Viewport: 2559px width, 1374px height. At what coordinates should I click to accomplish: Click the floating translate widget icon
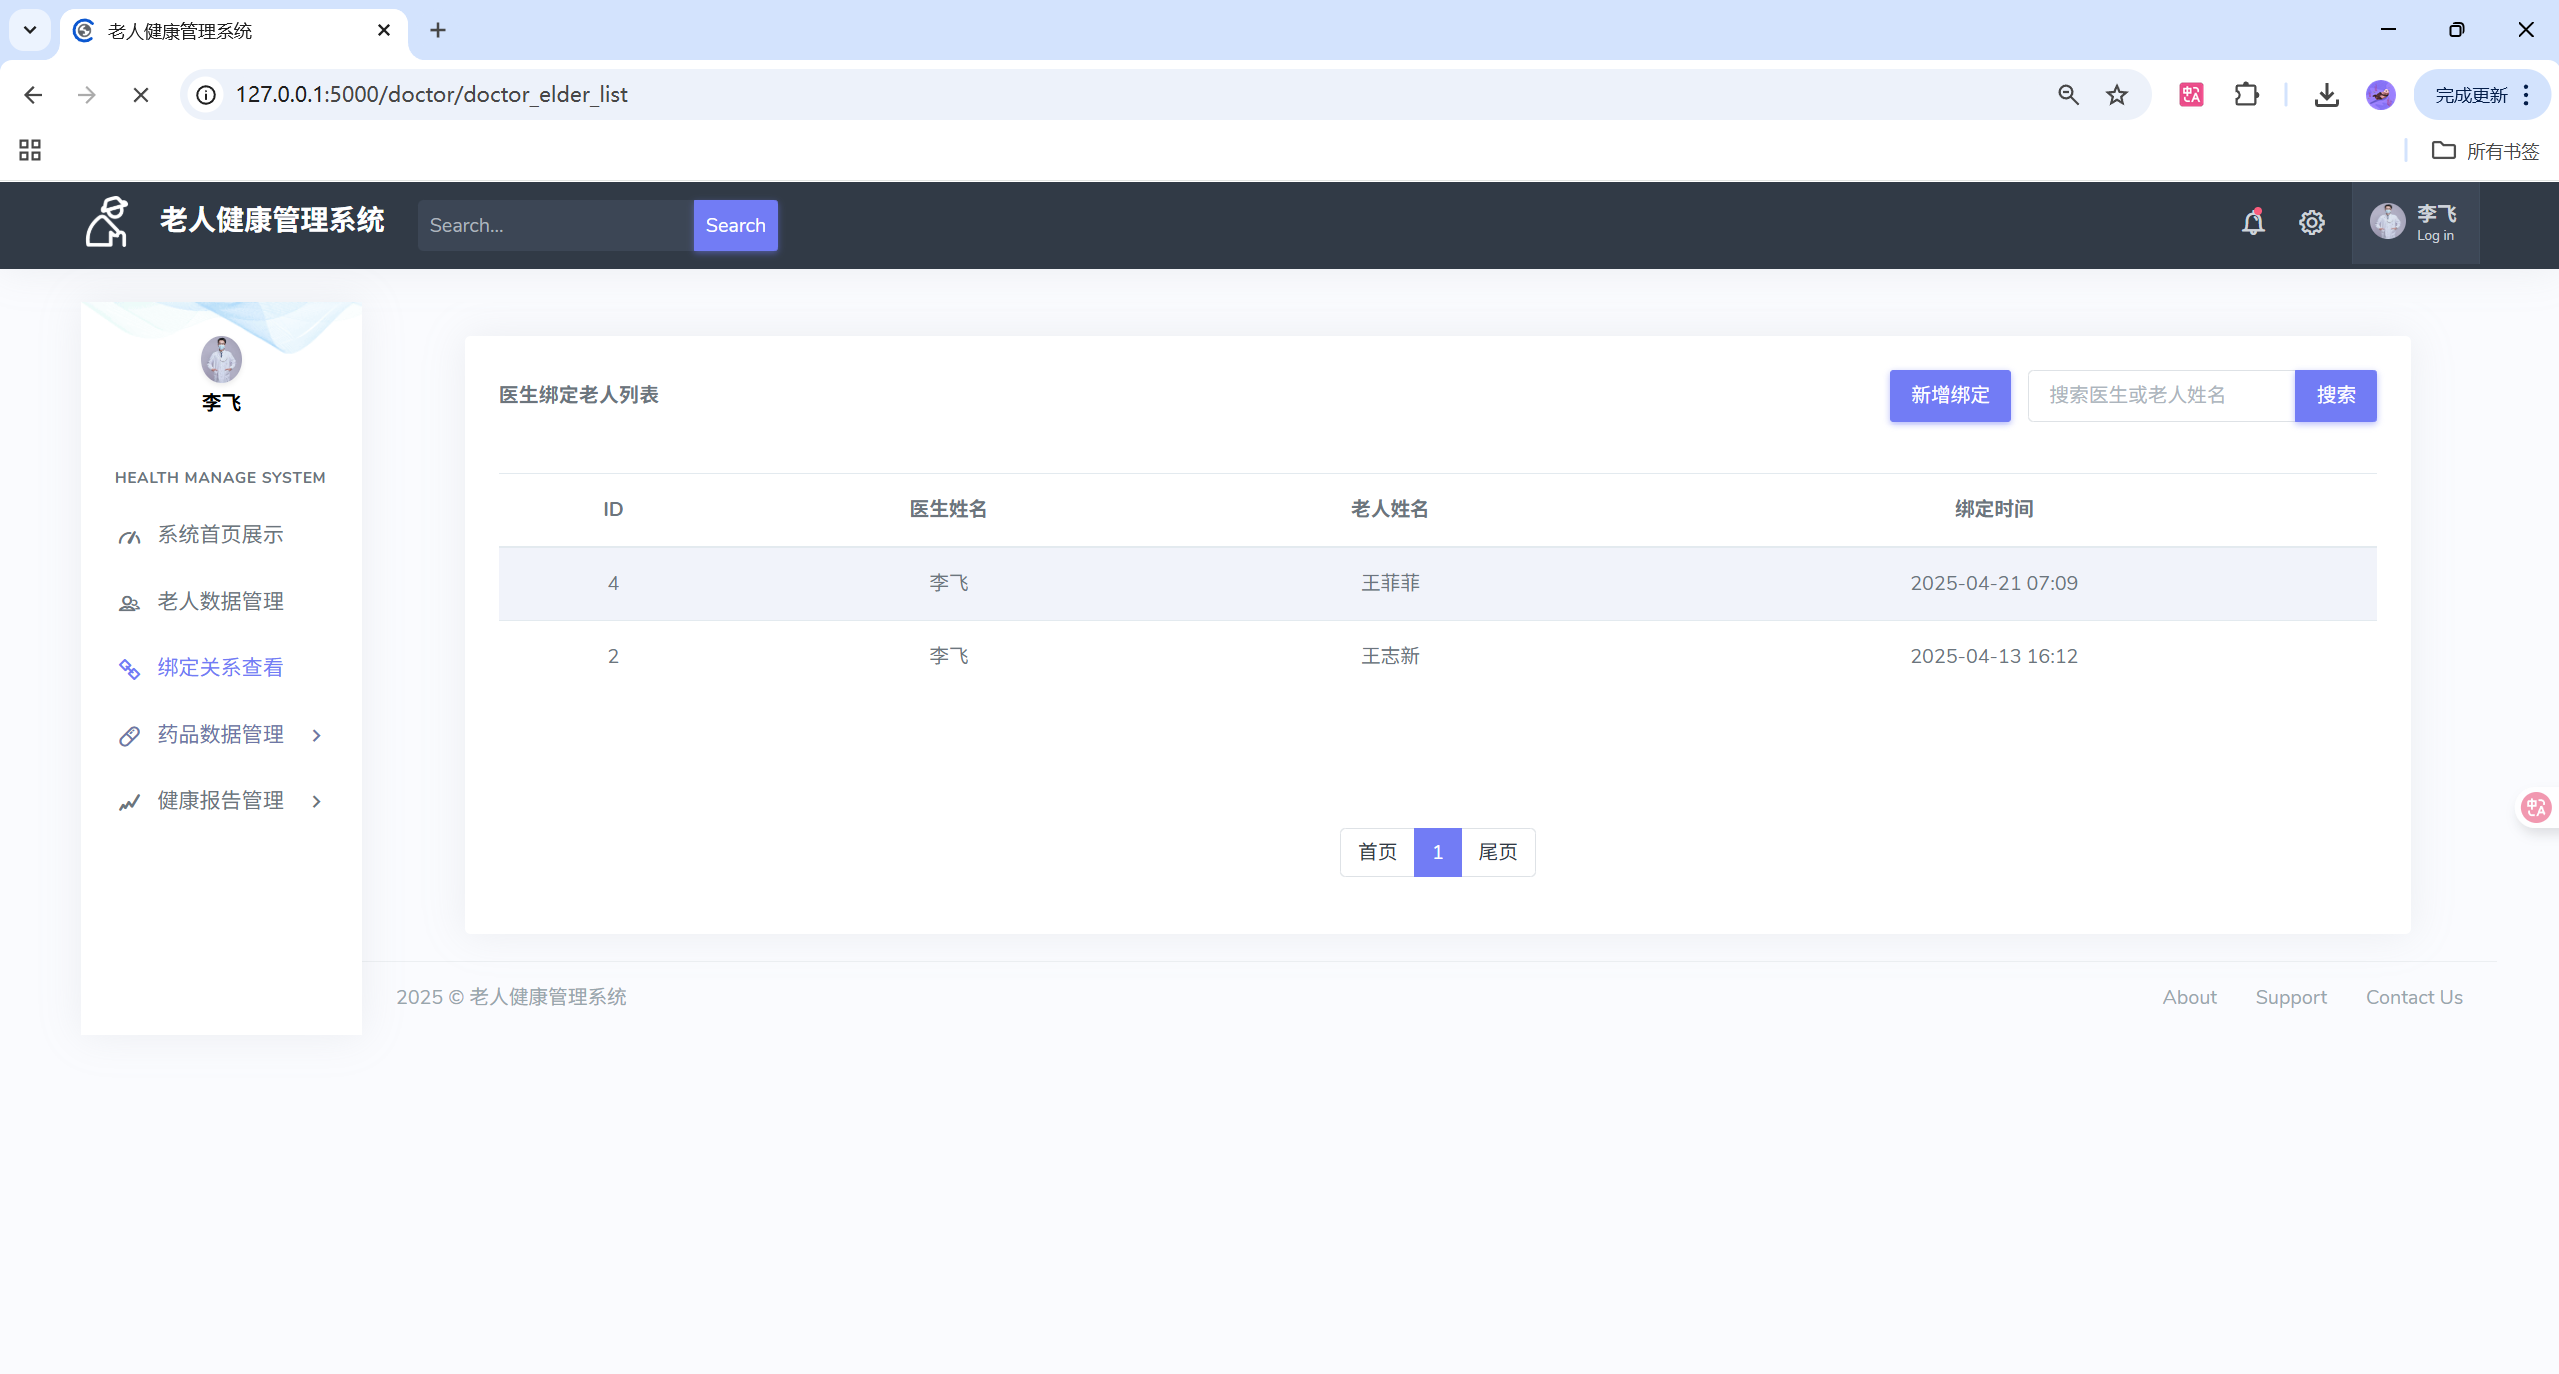point(2536,806)
